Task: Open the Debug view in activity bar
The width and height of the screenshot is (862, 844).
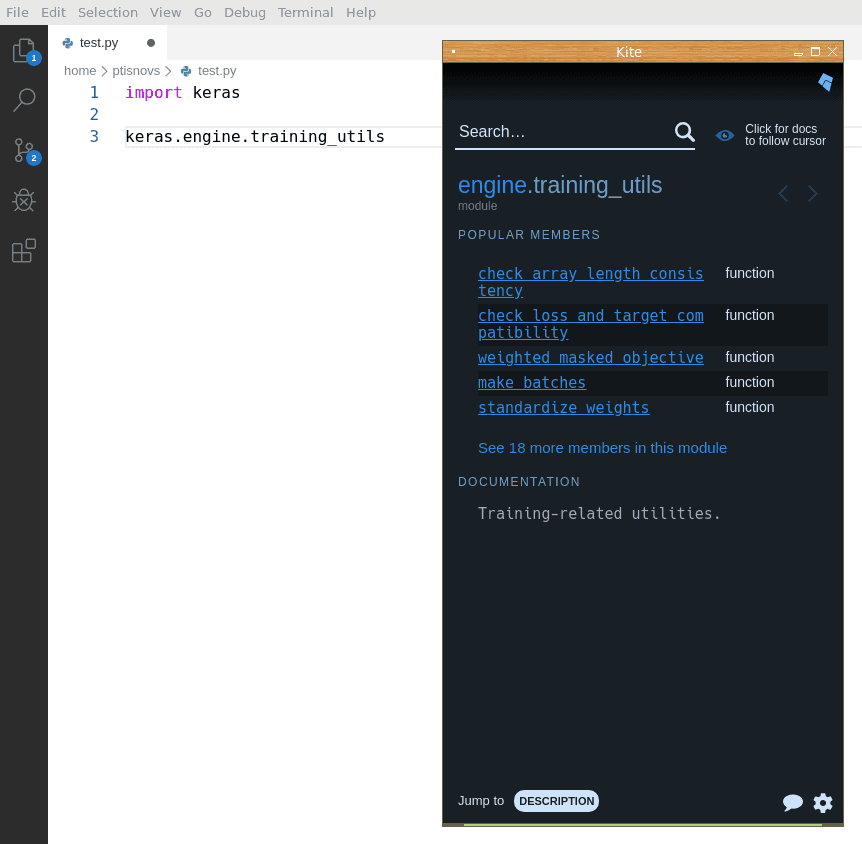Action: (24, 201)
